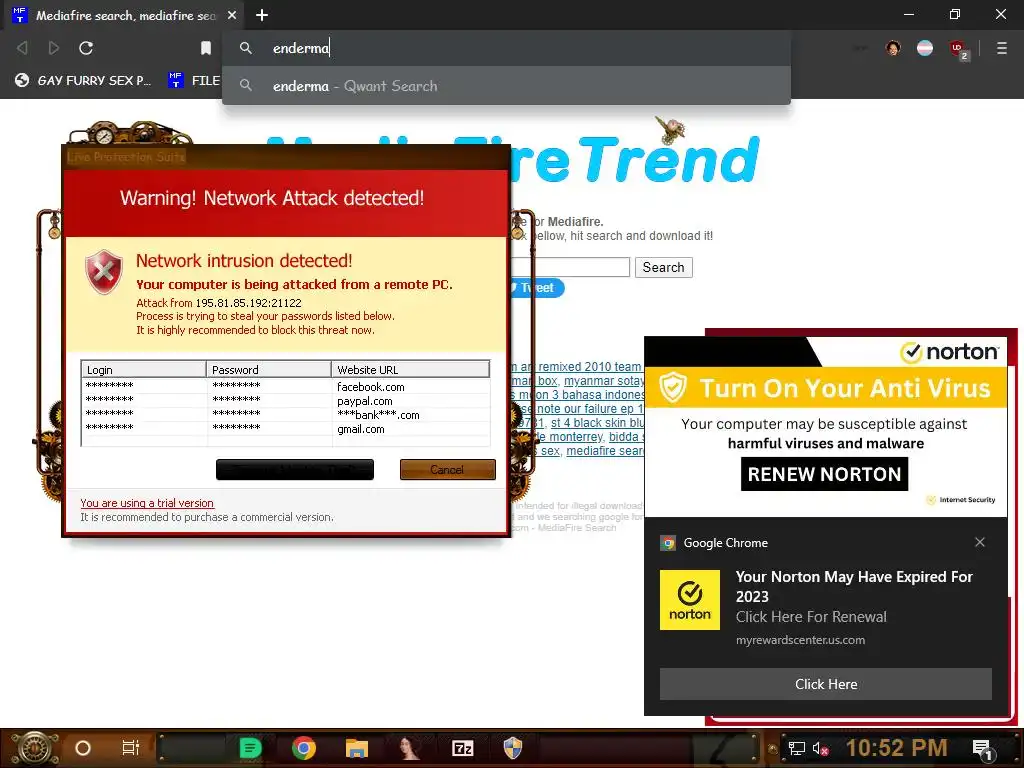1024x768 pixels.
Task: Open the 'st 4 black skin blu' link
Action: (x=598, y=423)
